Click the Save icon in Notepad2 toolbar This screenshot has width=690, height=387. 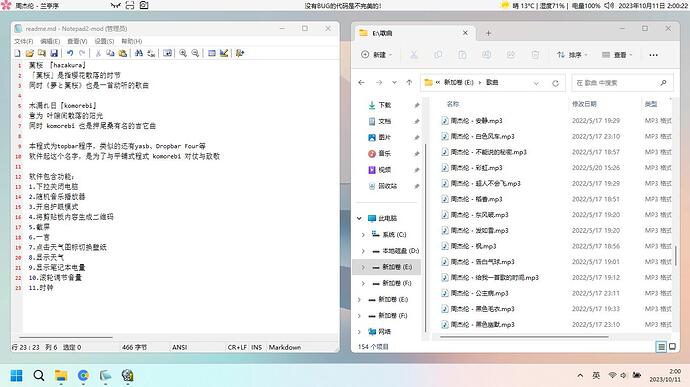click(54, 53)
